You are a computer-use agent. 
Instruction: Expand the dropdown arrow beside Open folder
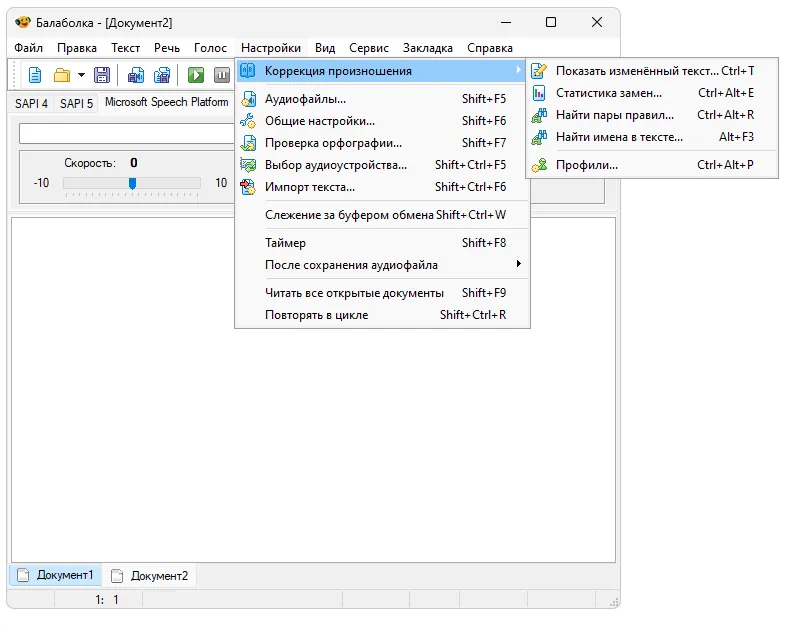[81, 75]
